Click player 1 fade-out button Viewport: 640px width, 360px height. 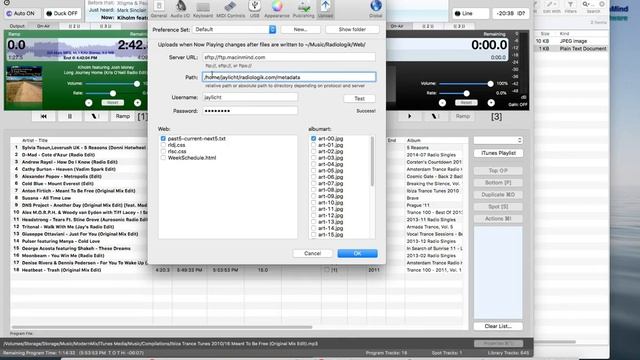point(96,116)
